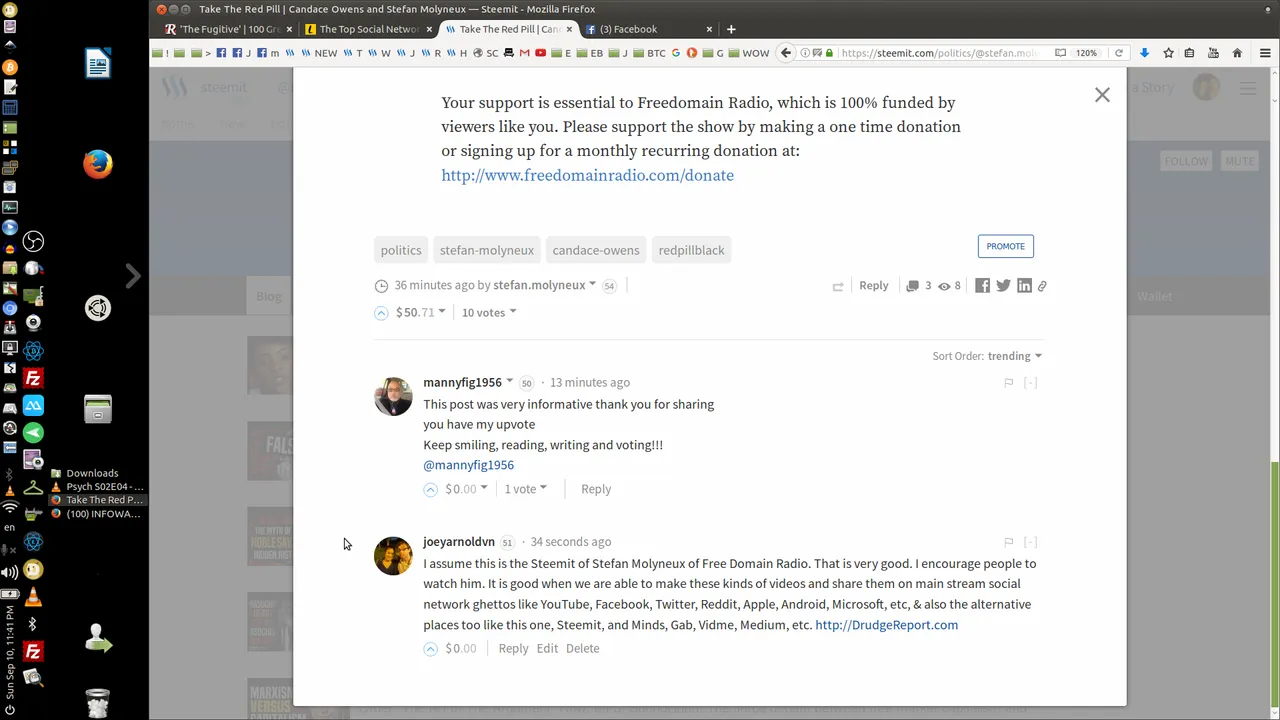
Task: Reply to the main post
Action: (873, 285)
